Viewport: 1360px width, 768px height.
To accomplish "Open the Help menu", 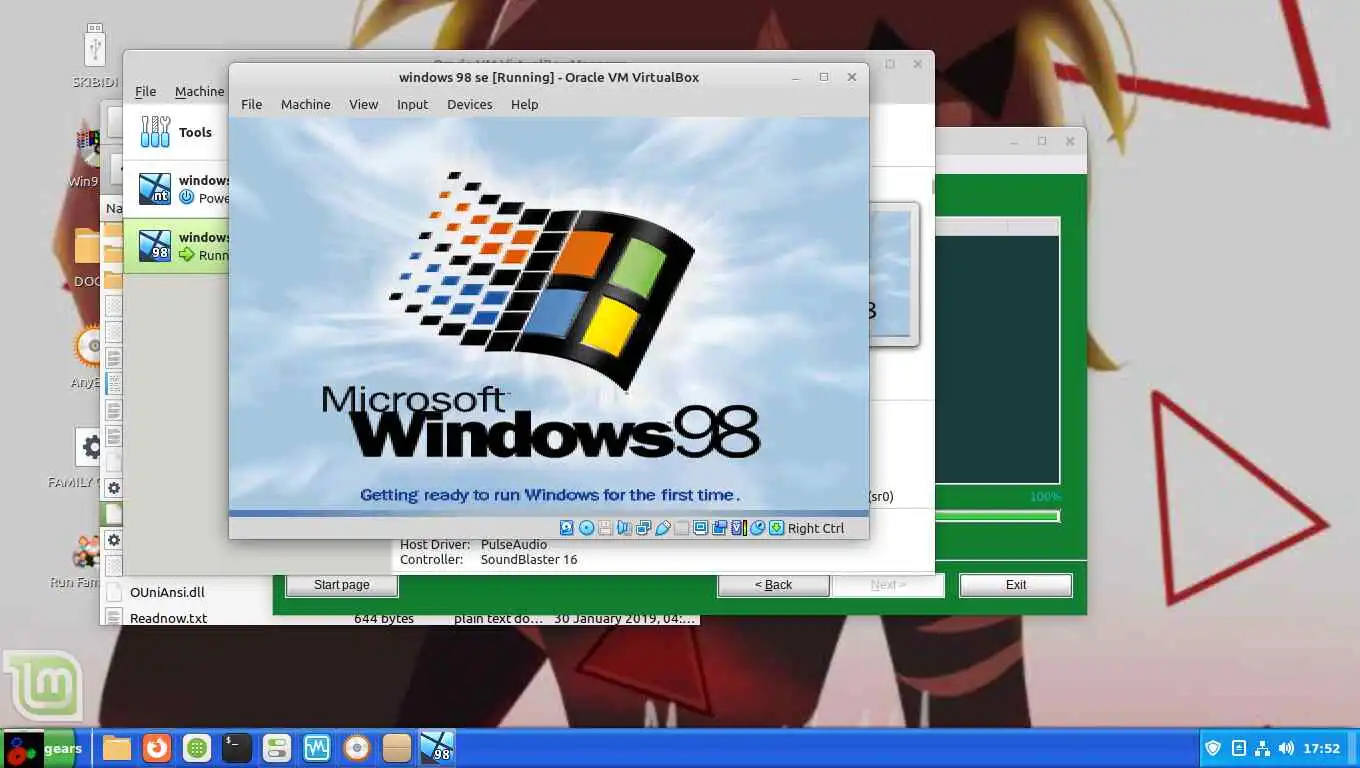I will (524, 104).
